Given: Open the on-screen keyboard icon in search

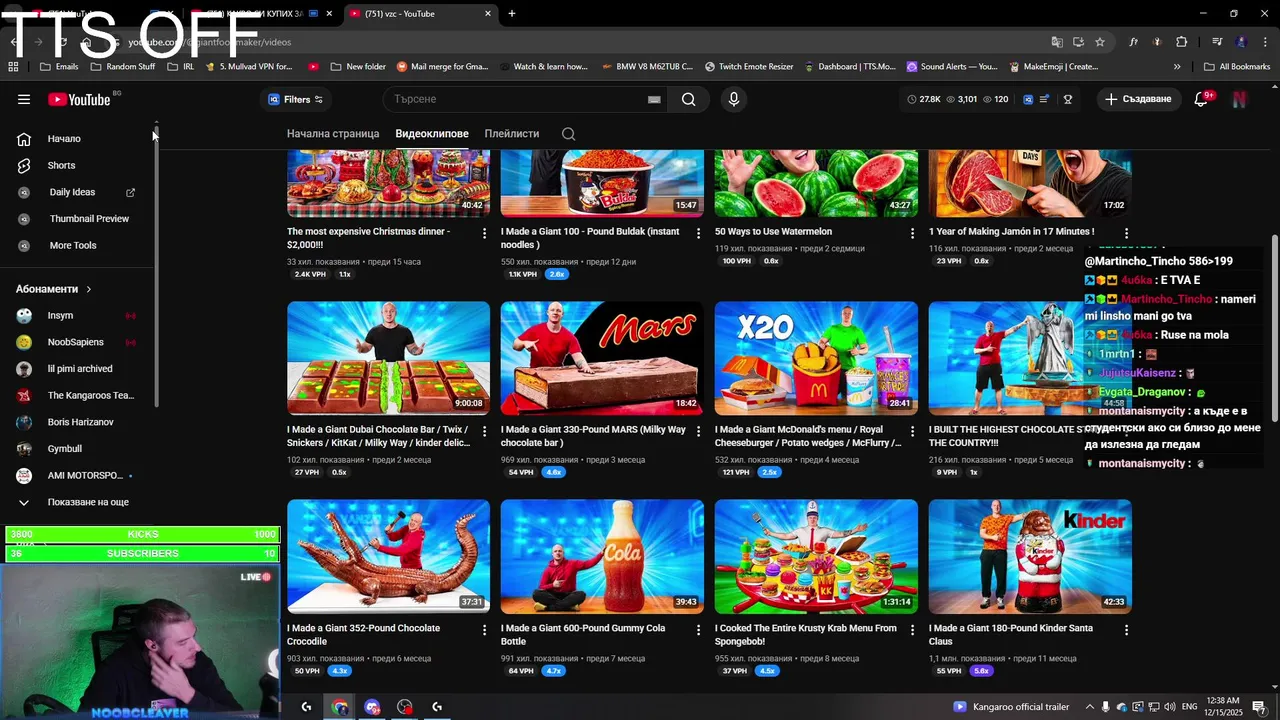Looking at the screenshot, I should [654, 99].
